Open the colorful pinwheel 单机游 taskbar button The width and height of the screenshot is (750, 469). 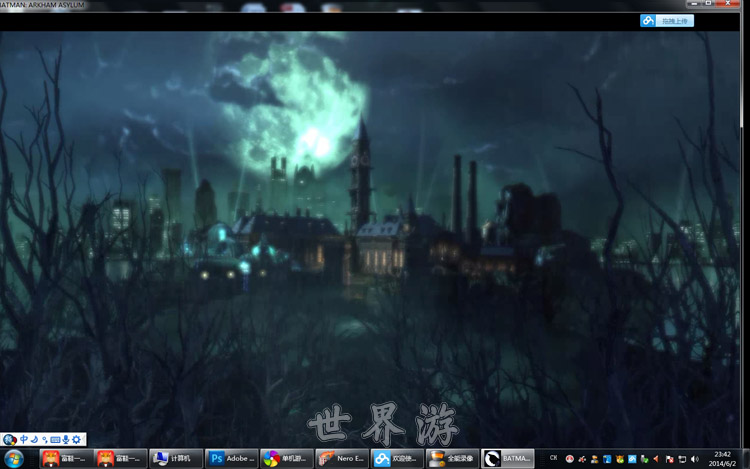[x=287, y=458]
